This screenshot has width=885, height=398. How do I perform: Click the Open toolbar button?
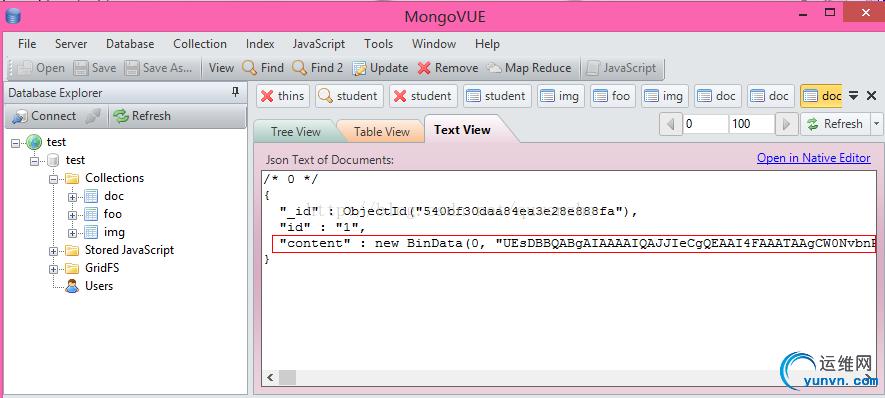pos(41,68)
